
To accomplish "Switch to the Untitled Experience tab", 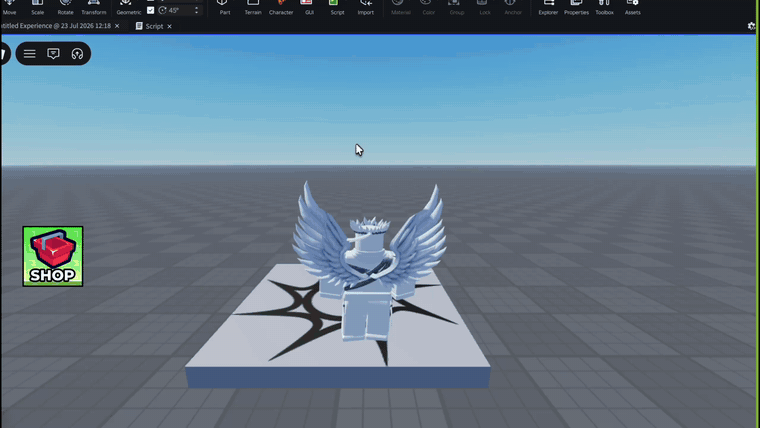I will (56, 26).
